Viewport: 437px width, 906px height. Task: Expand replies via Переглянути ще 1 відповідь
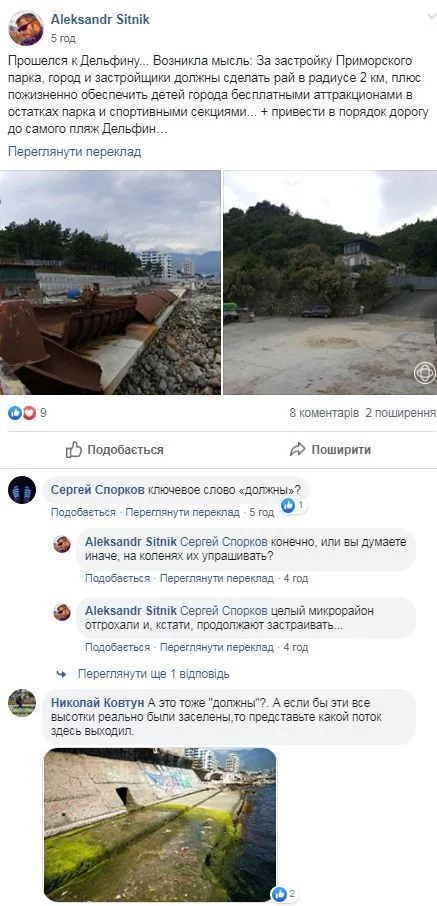pos(153,674)
